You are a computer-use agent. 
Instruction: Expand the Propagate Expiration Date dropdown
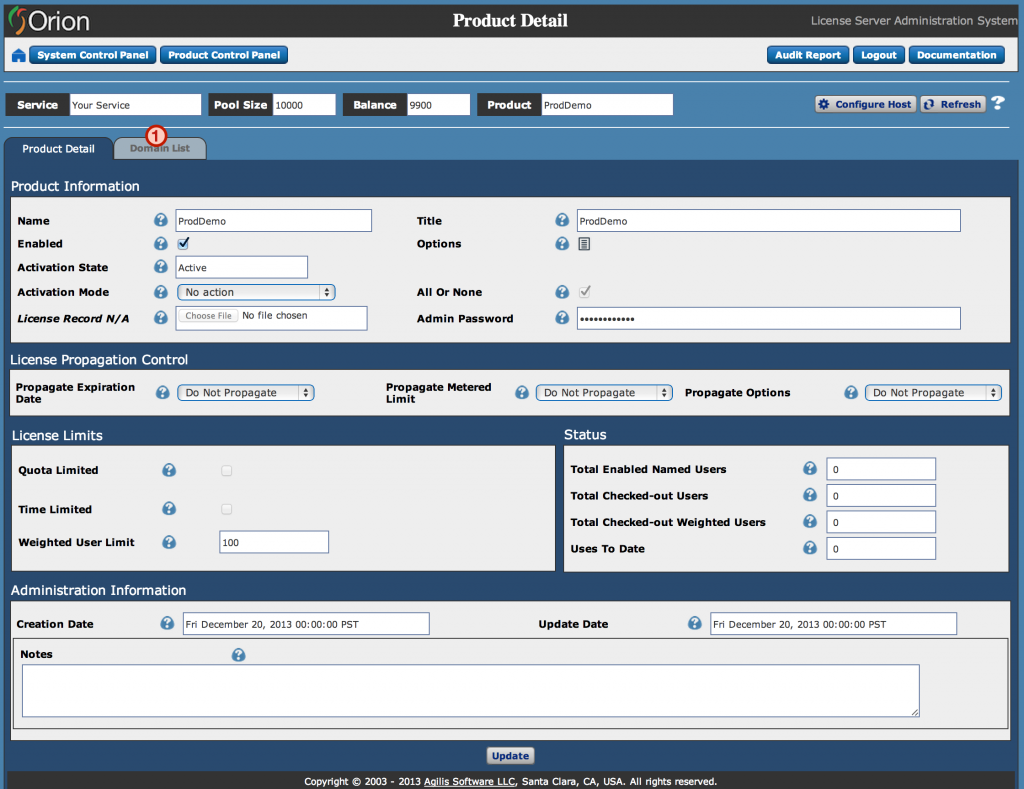[x=246, y=393]
